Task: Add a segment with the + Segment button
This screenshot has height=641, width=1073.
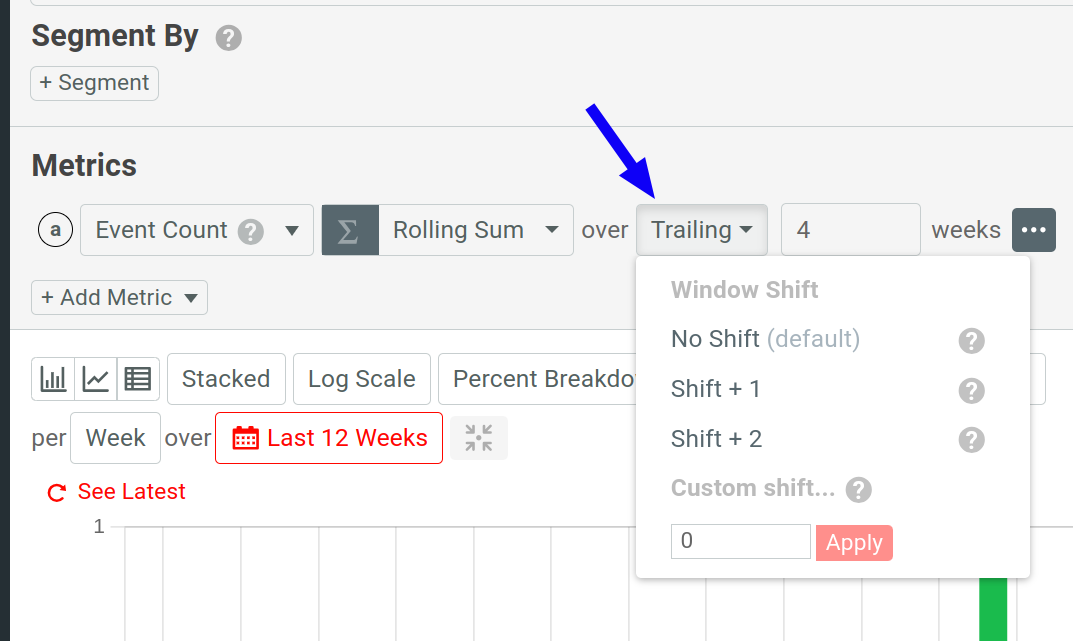Action: point(94,83)
